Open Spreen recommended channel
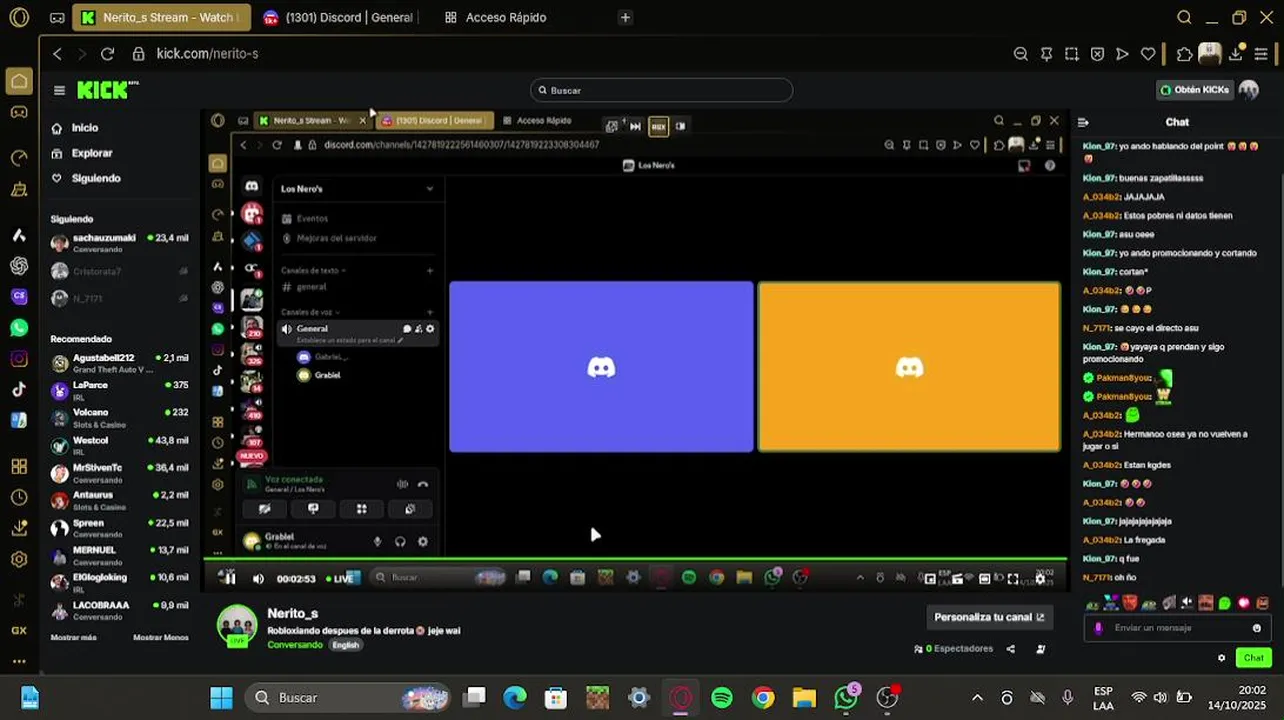The image size is (1284, 720). point(120,528)
